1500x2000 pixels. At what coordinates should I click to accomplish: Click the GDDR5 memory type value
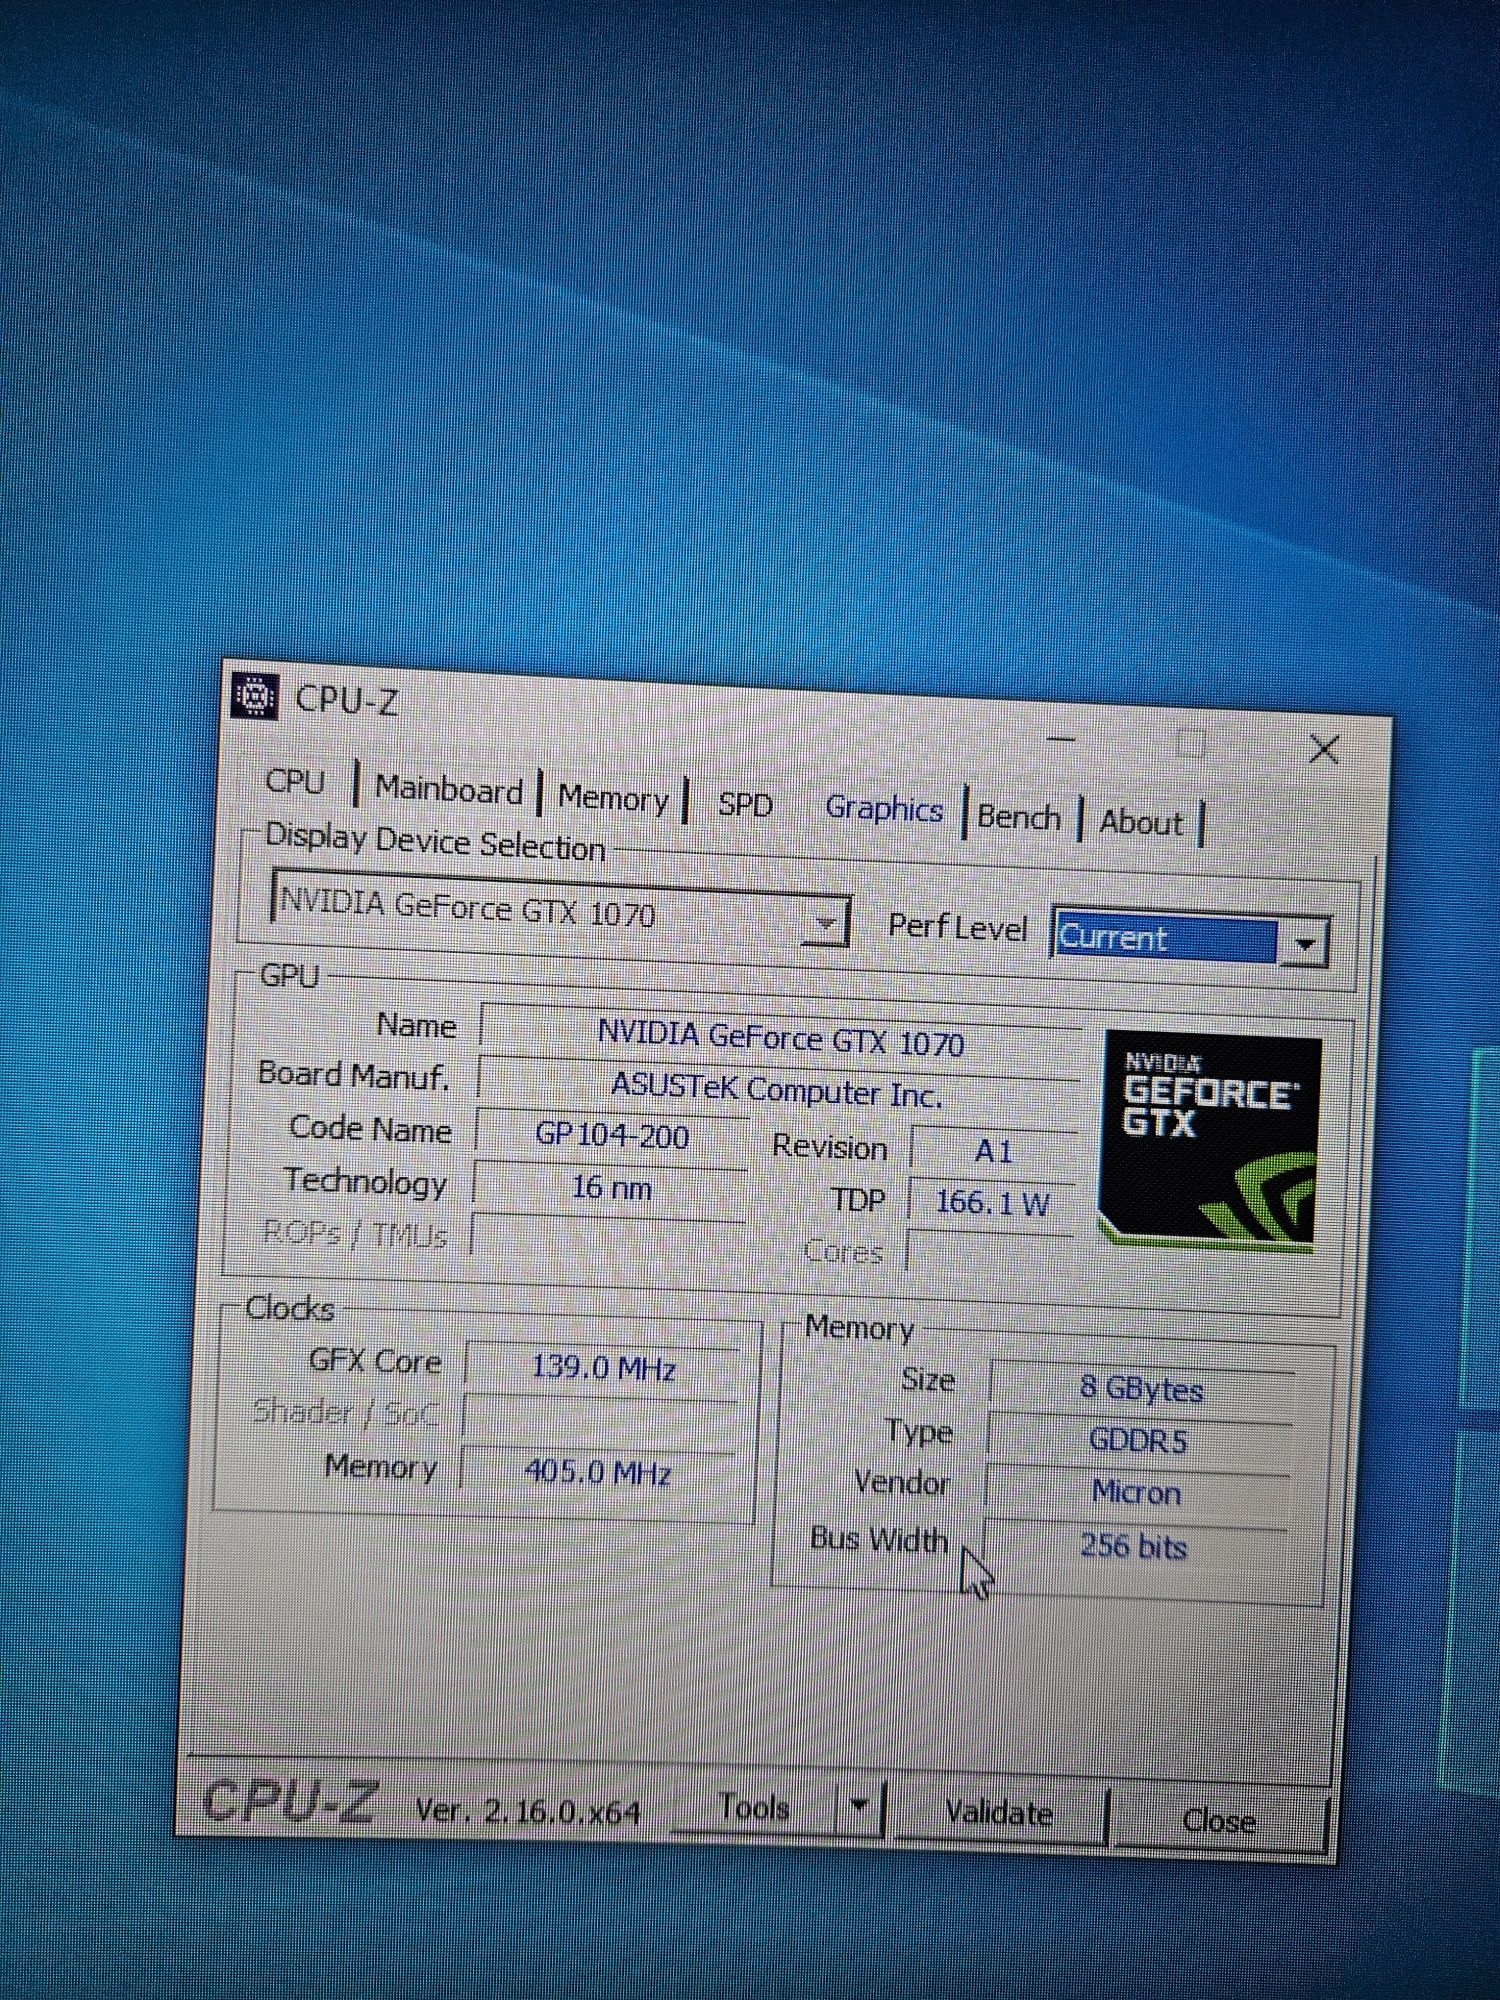click(x=1138, y=1441)
